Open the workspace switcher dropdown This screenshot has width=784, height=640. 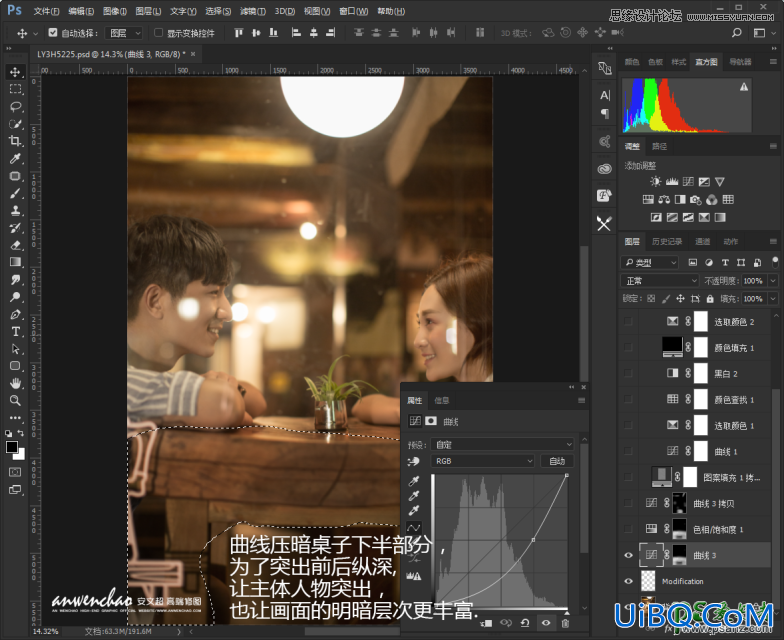(764, 33)
